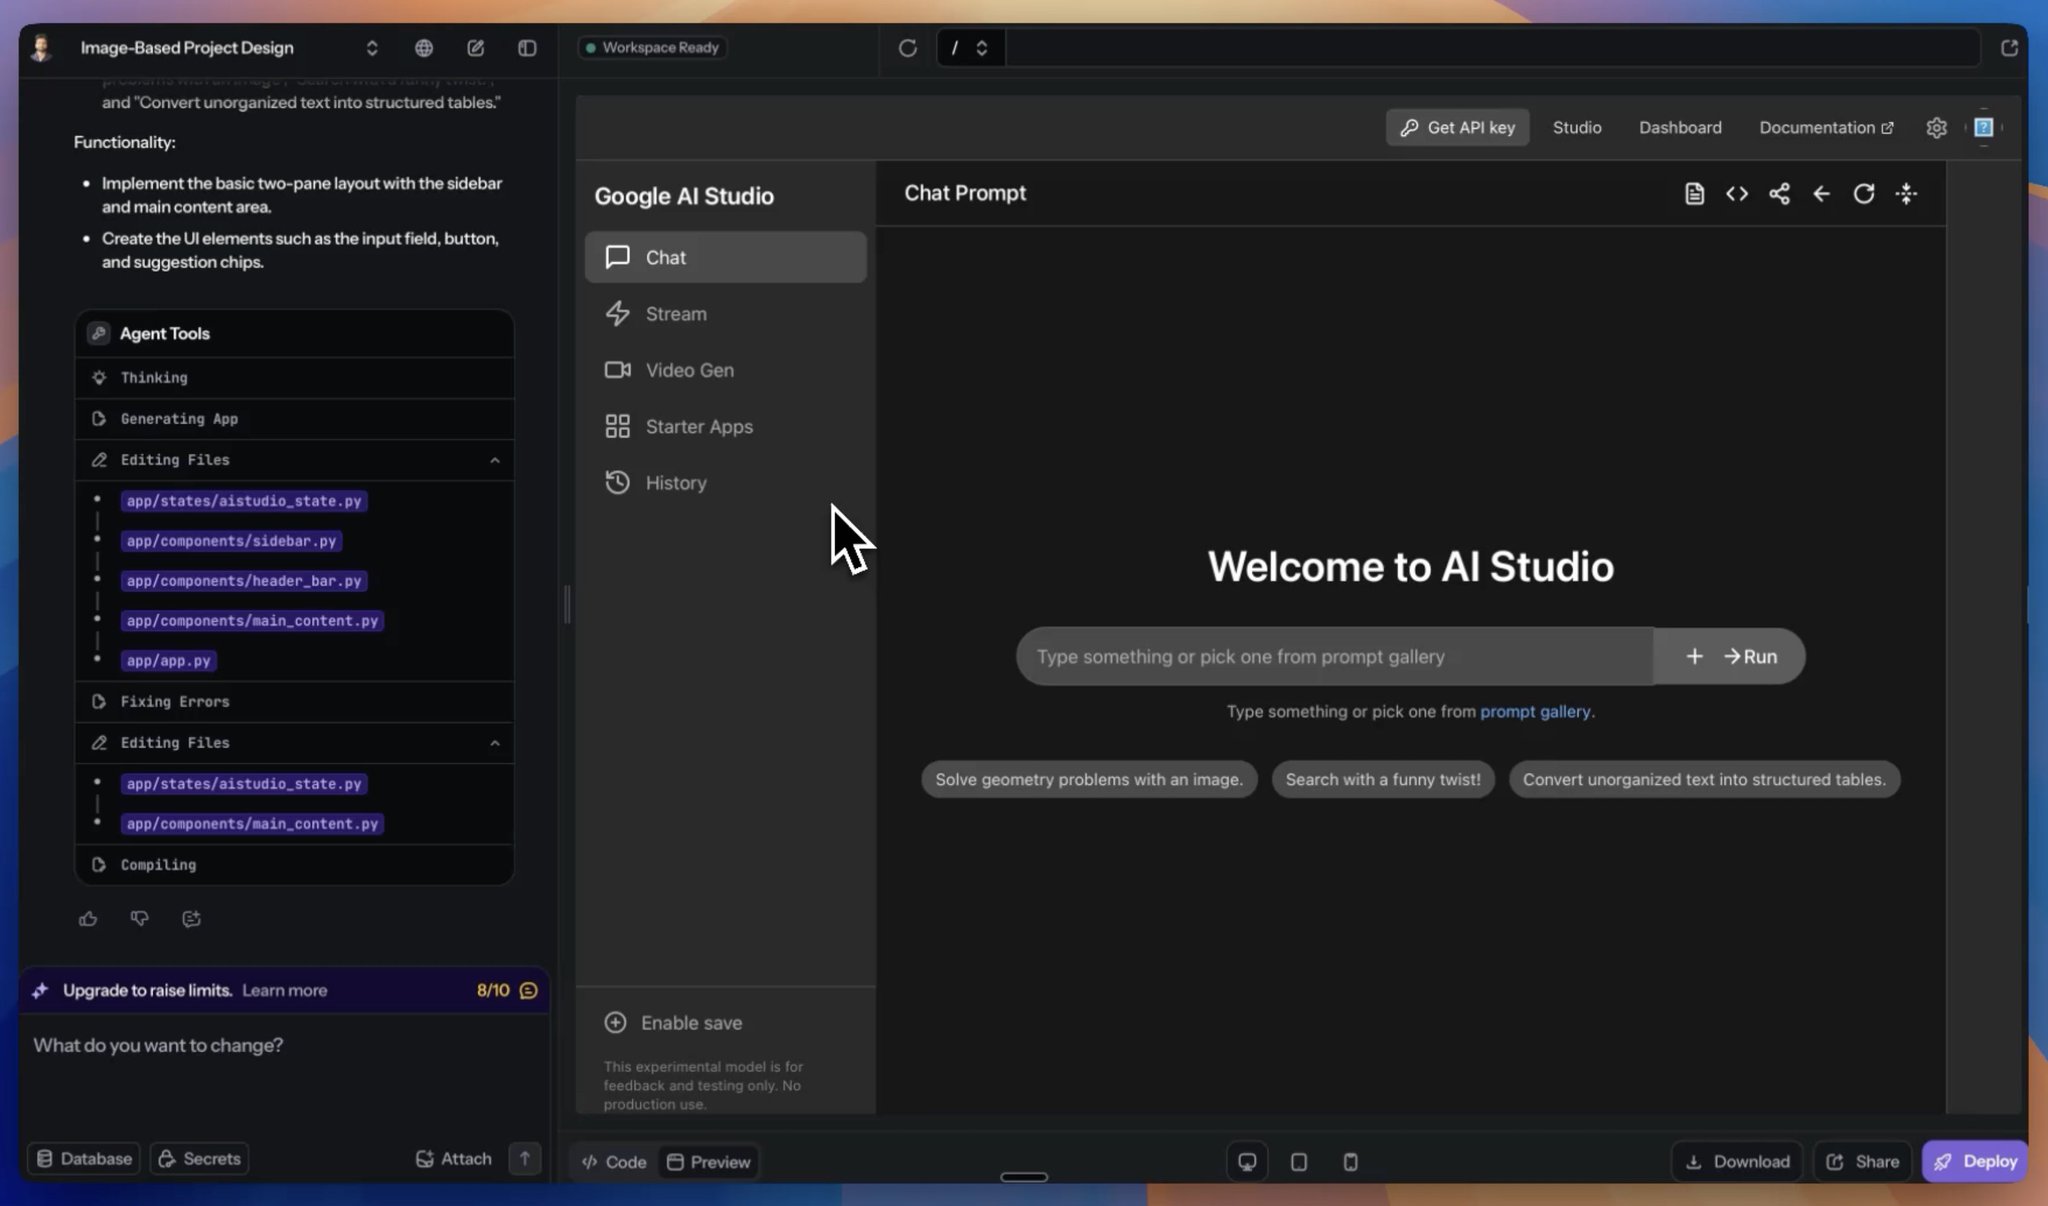Click the preview URL address field

tap(1492, 48)
